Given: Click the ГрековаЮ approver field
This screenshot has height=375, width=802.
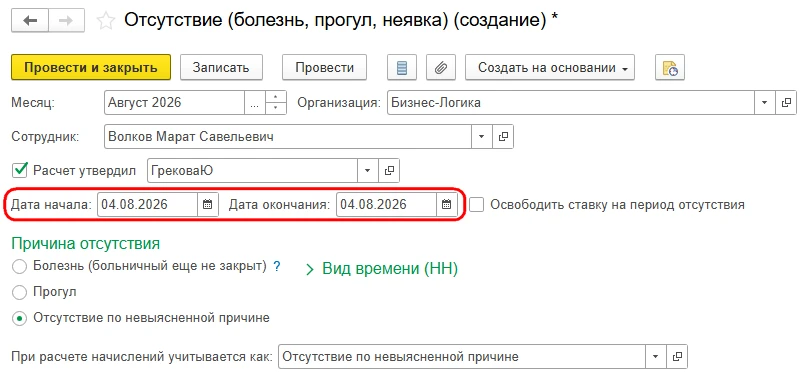Looking at the screenshot, I should (x=253, y=171).
